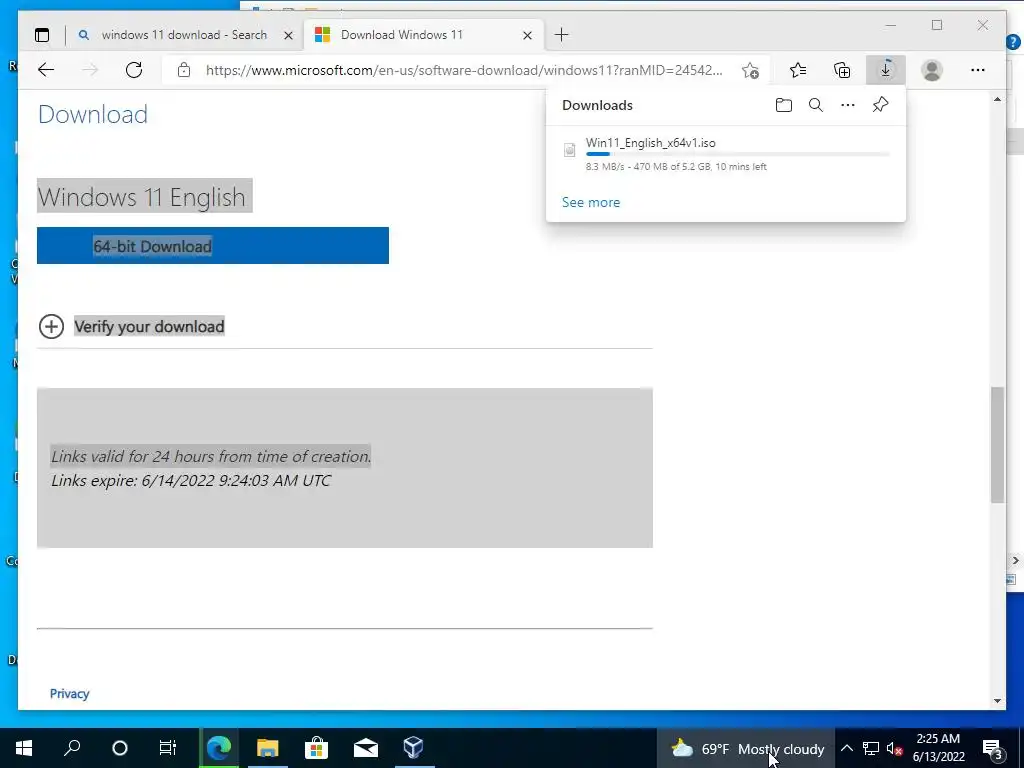Open taskbar Search
Screen dimensions: 1024x768
[x=72, y=748]
